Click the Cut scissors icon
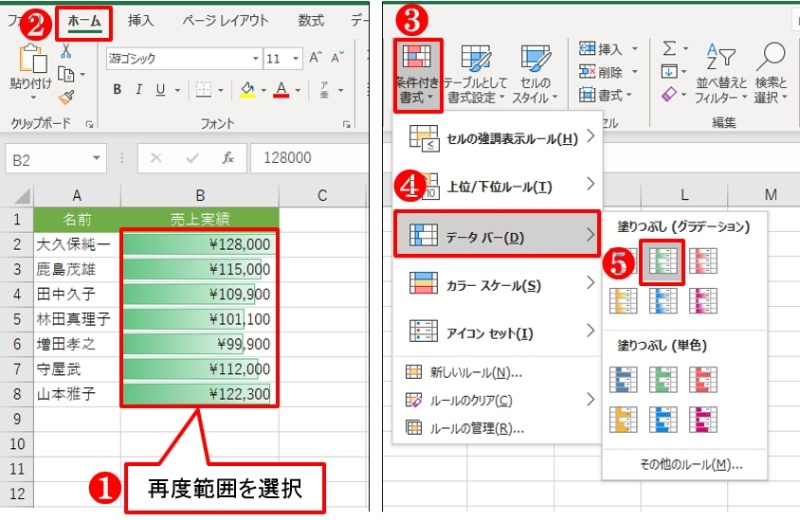The height and width of the screenshot is (520, 800). [x=65, y=52]
